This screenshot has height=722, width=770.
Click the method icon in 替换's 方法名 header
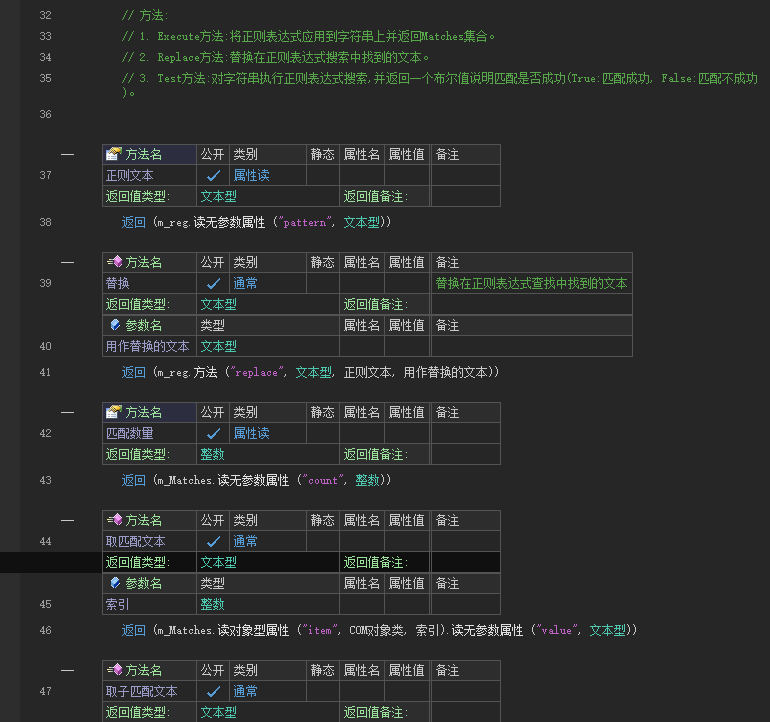(x=114, y=263)
